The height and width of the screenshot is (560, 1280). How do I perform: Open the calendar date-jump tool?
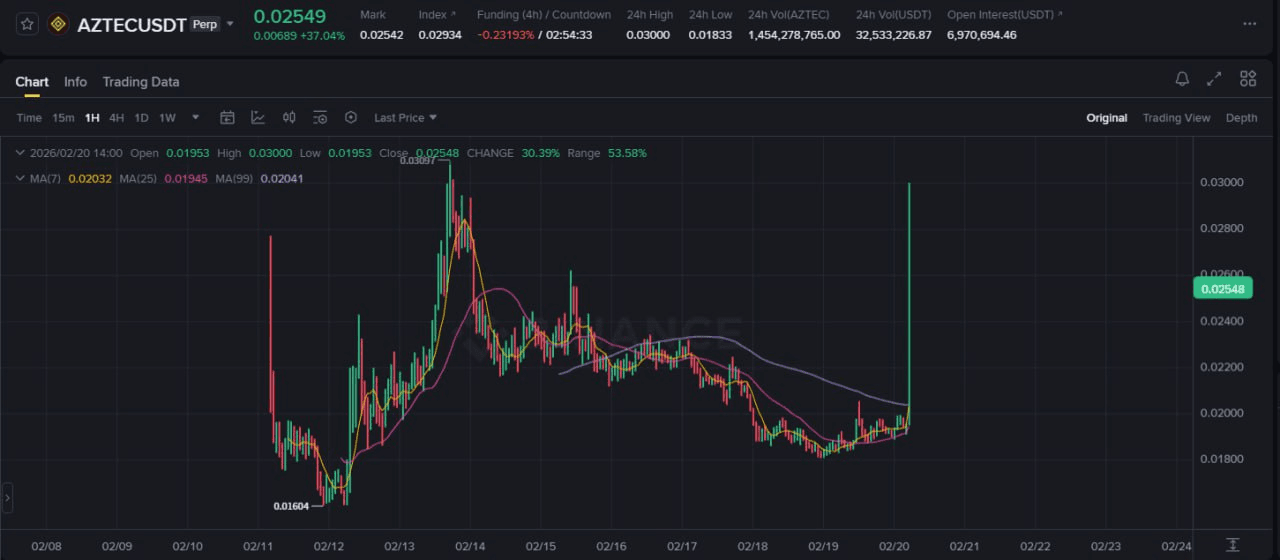coord(227,118)
